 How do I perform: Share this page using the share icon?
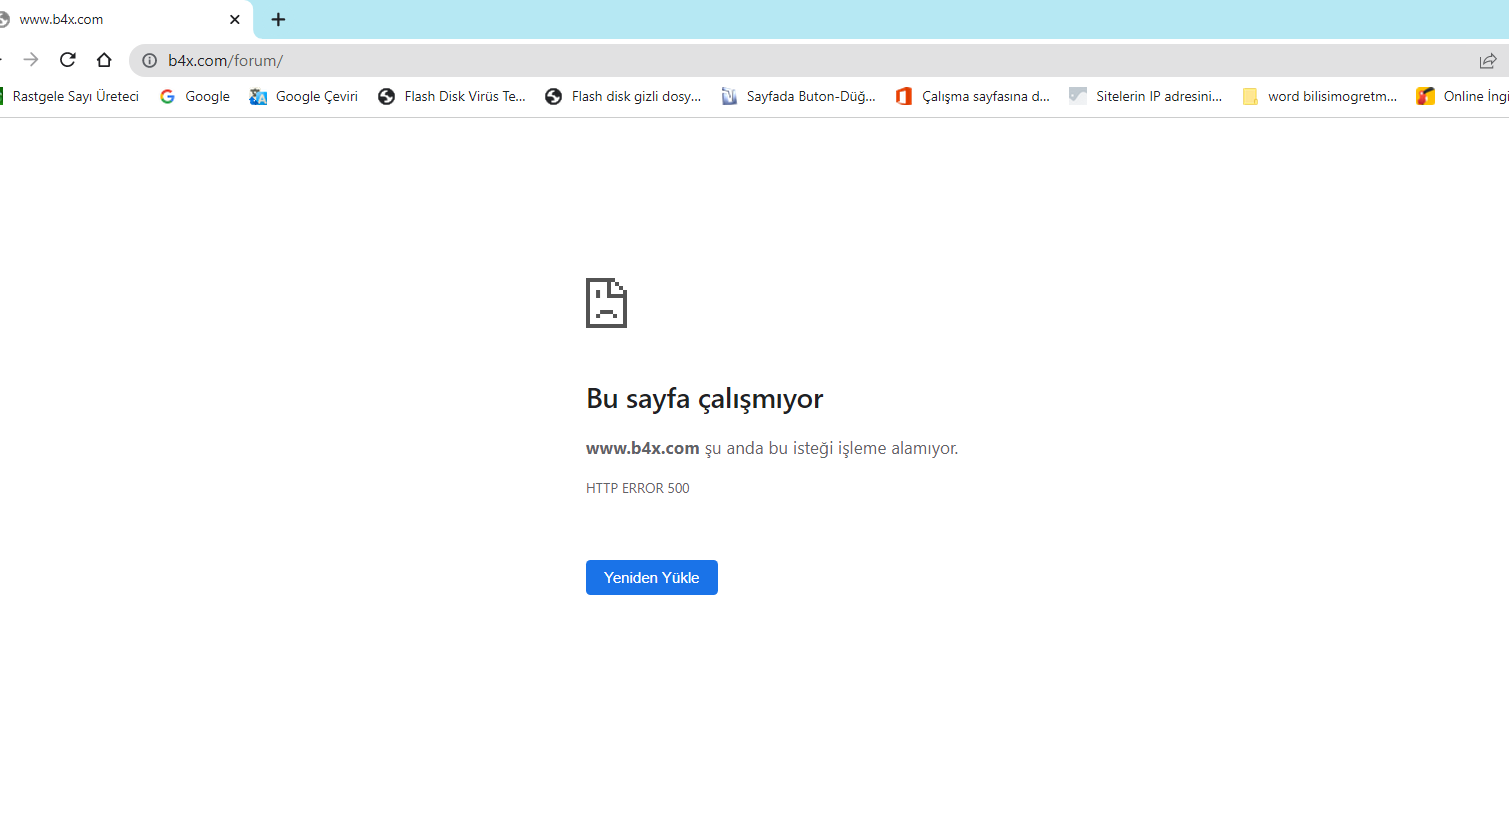[x=1488, y=61]
